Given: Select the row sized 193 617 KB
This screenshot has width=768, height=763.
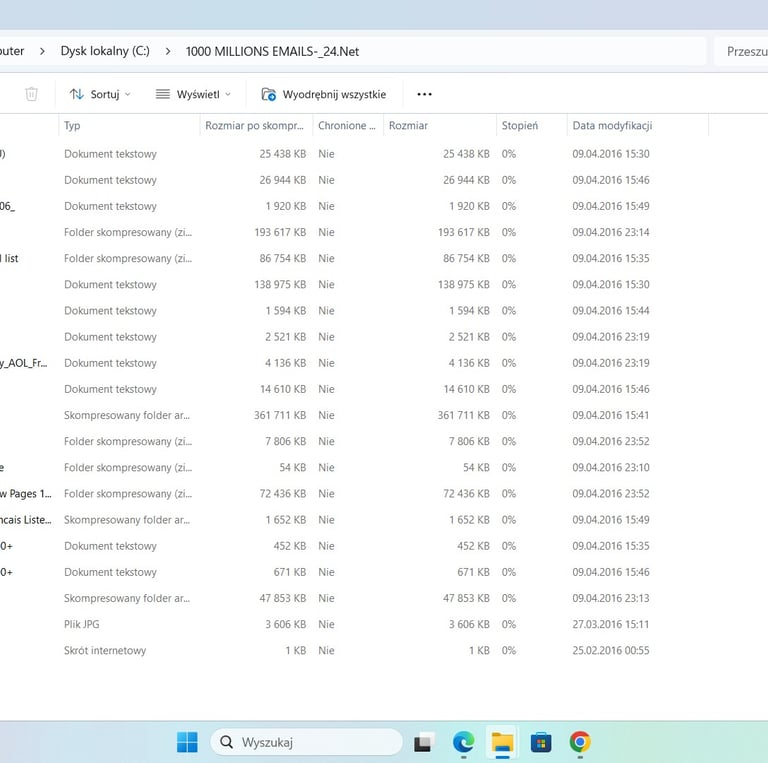Looking at the screenshot, I should tap(354, 232).
